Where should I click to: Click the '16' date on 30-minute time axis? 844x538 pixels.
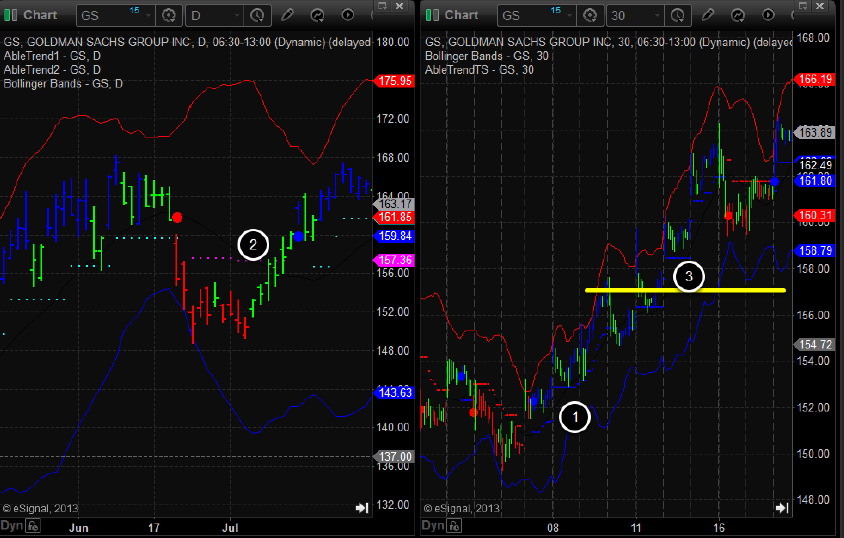[719, 528]
